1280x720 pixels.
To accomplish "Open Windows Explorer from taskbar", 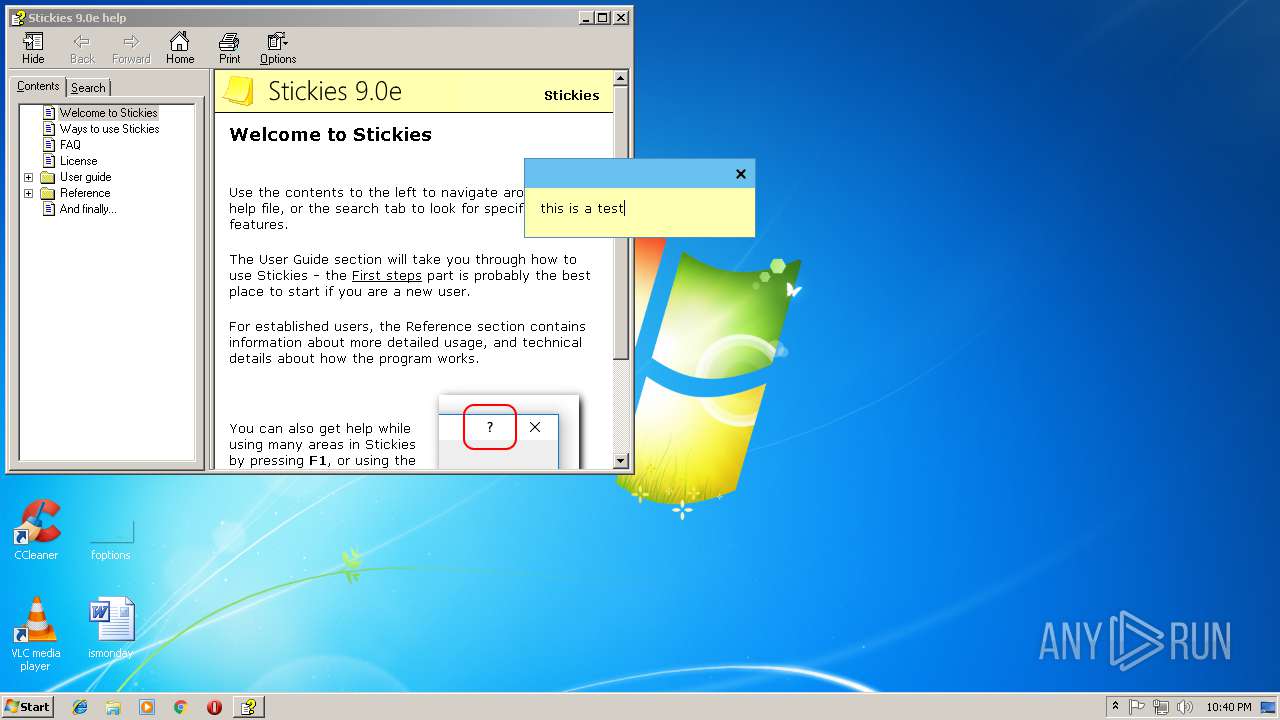I will (x=113, y=707).
